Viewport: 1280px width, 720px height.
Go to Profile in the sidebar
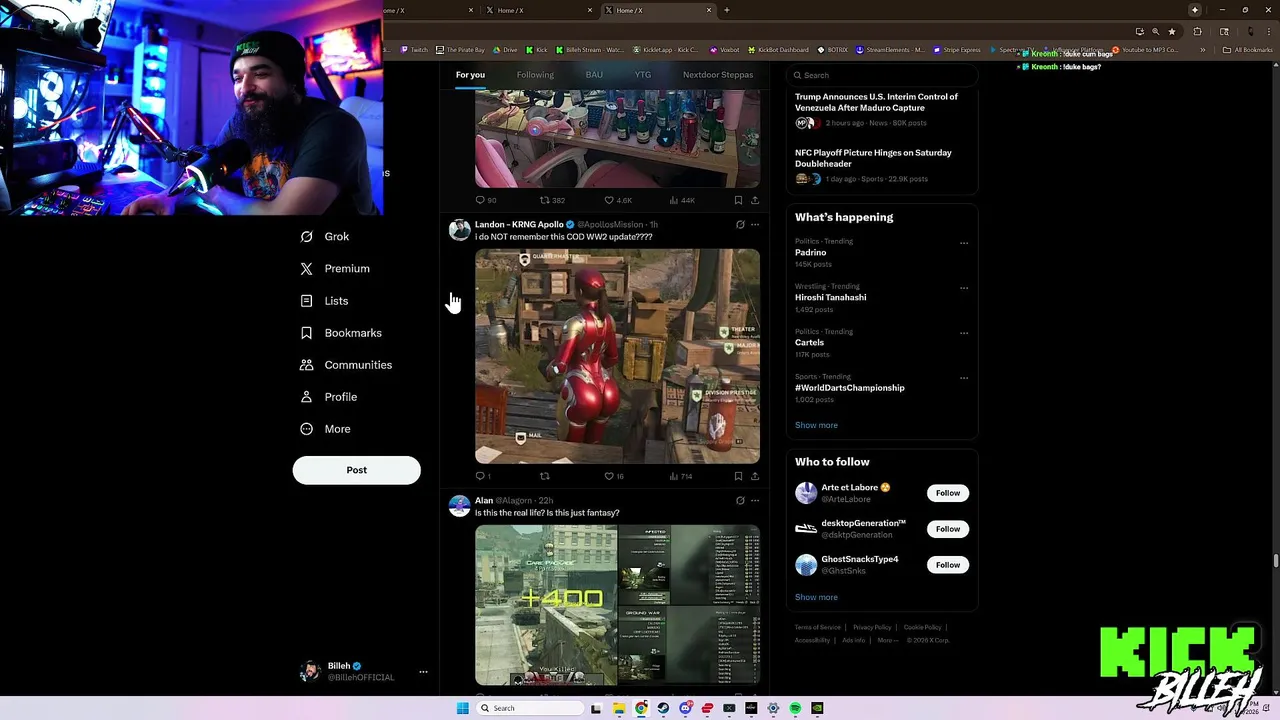pos(329,397)
